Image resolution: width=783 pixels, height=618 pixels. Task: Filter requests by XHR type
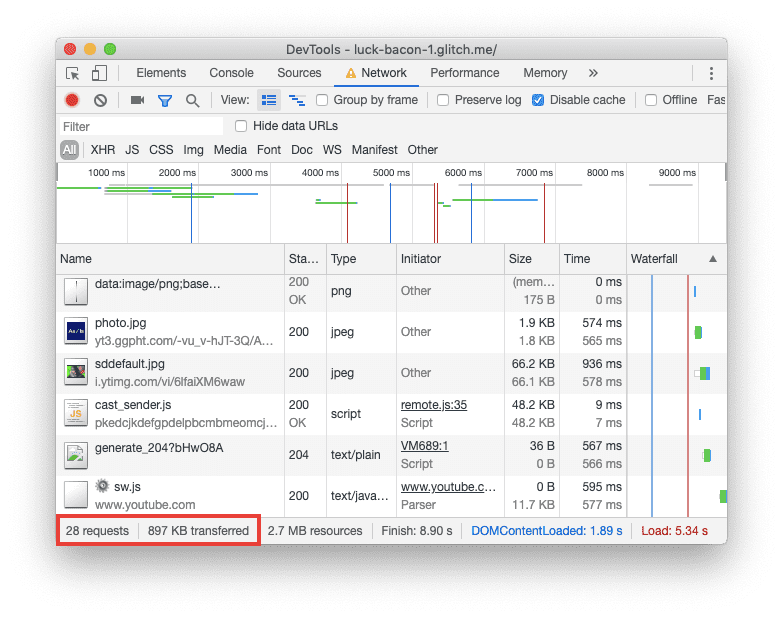click(x=102, y=150)
